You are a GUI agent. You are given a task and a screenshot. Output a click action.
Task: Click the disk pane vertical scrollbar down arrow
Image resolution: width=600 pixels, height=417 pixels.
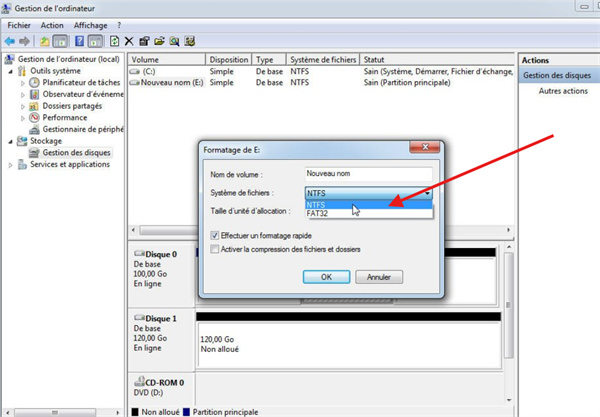click(509, 400)
